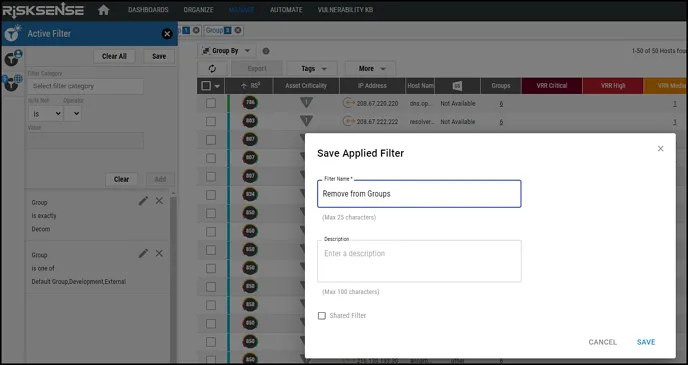Click the OS icon column header
Image resolution: width=688 pixels, height=365 pixels.
457,86
